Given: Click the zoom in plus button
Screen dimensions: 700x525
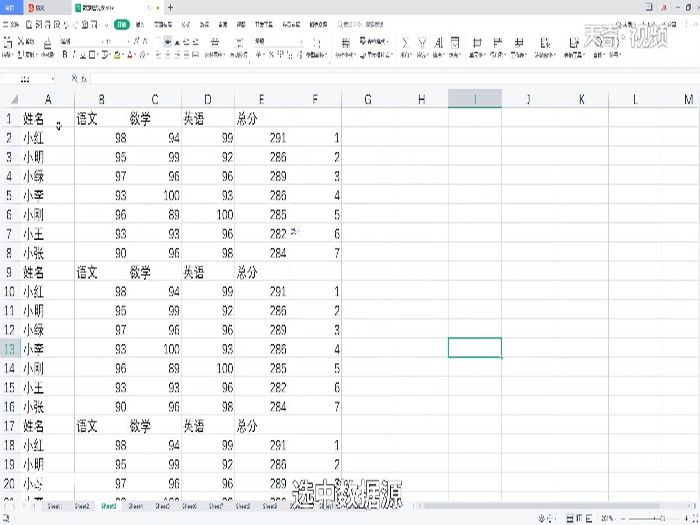Looking at the screenshot, I should (687, 518).
